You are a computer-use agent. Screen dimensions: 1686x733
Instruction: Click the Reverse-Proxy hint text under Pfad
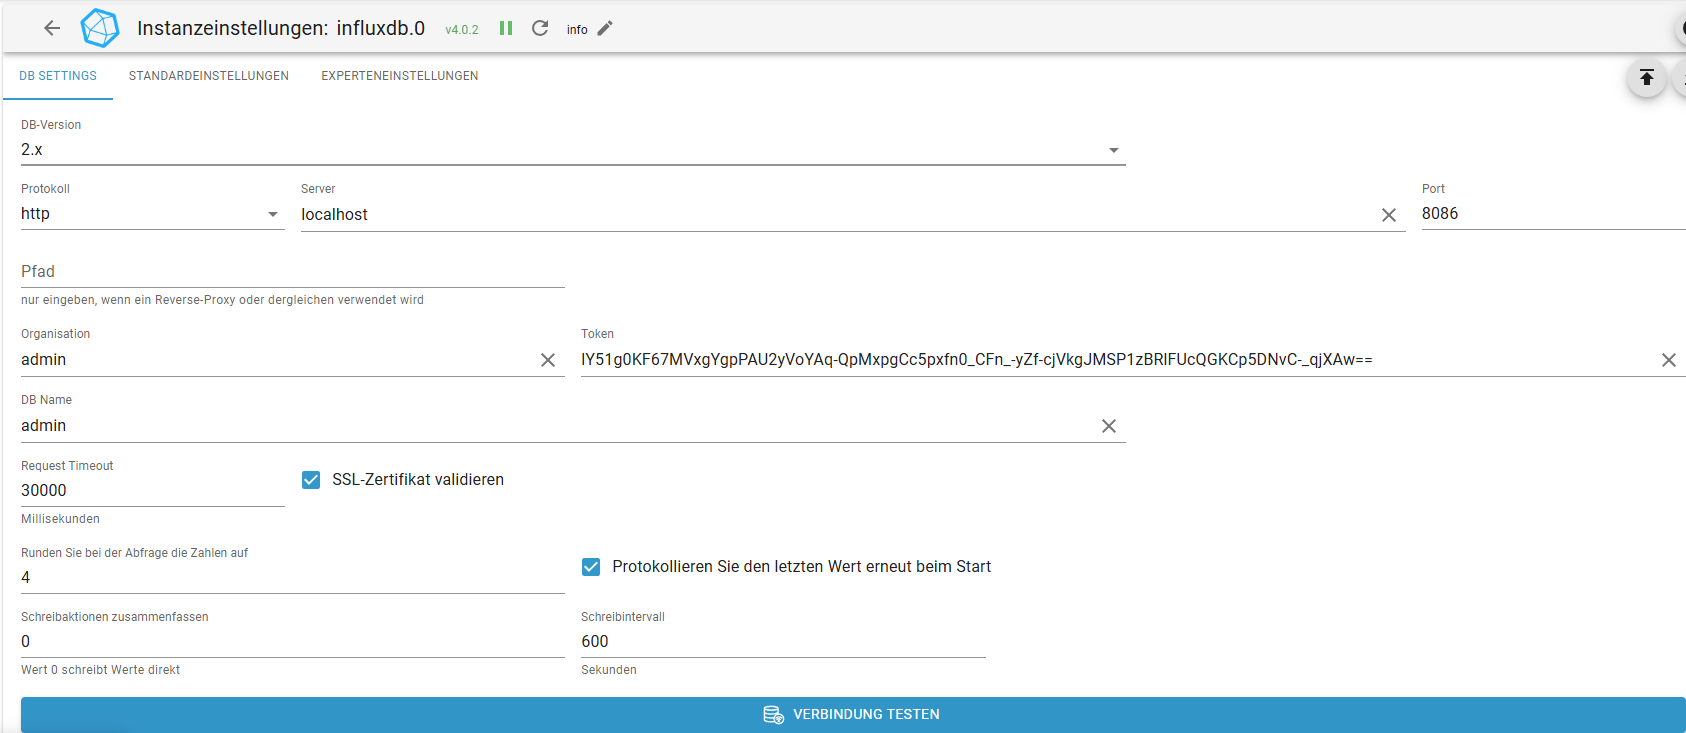point(222,300)
